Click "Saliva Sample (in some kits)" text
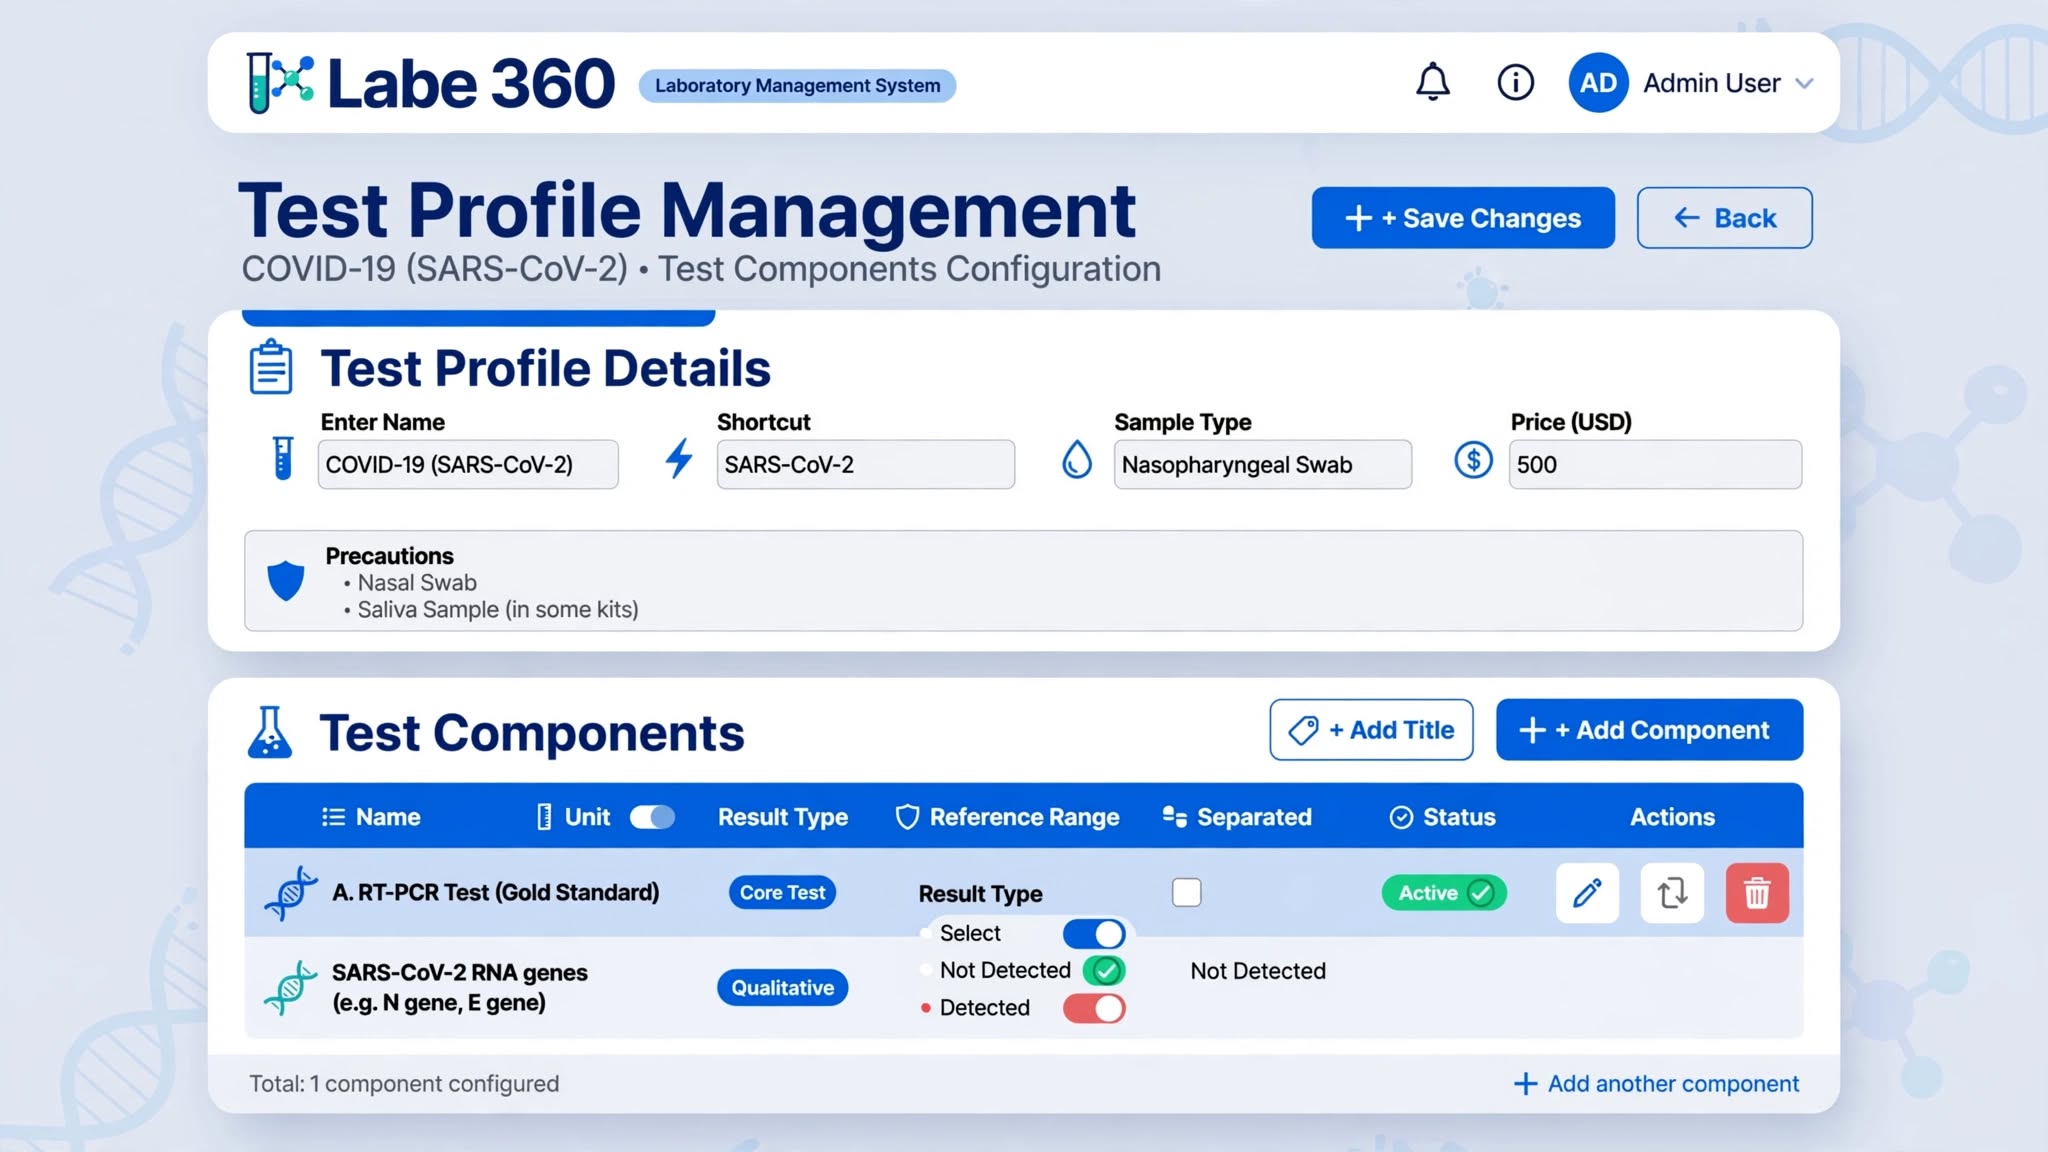2048x1152 pixels. 497,609
